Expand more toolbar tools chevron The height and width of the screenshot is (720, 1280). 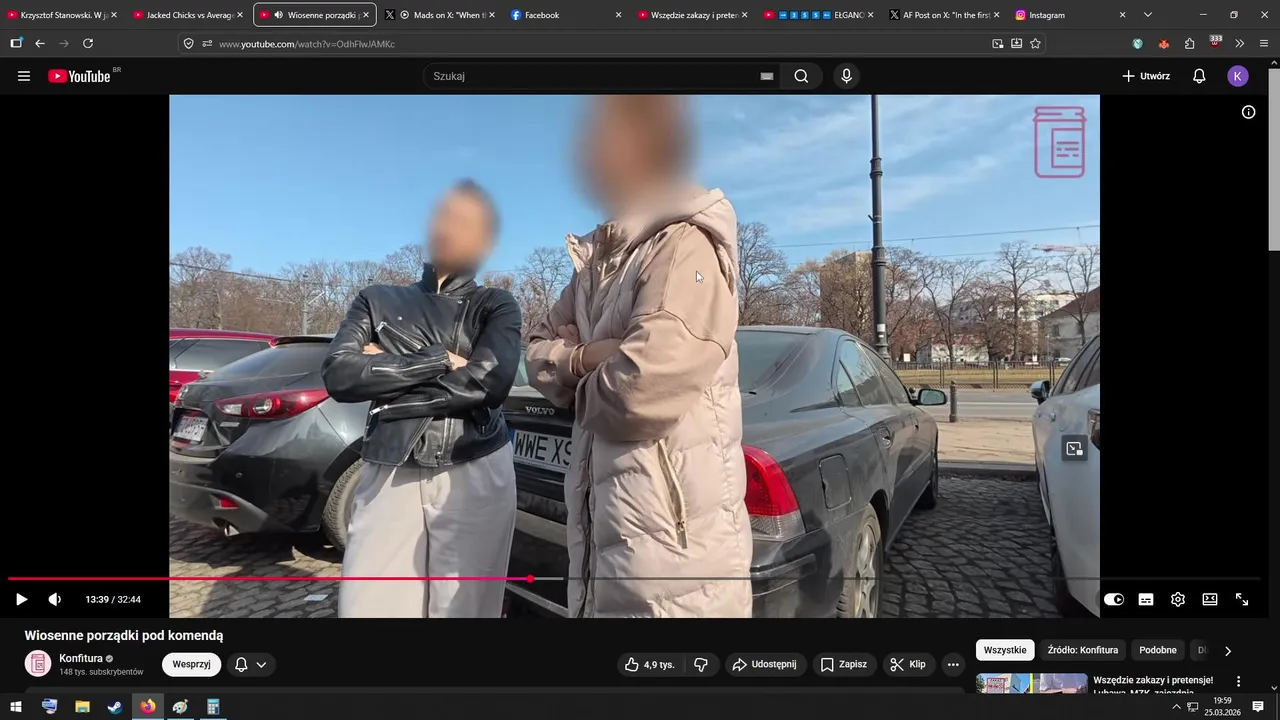(x=1240, y=43)
